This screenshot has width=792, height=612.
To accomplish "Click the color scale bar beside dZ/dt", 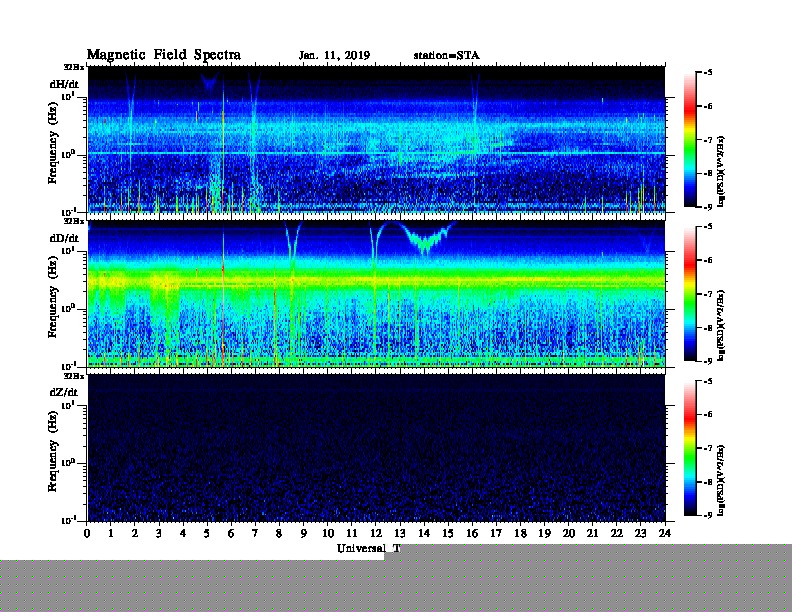I will [690, 448].
